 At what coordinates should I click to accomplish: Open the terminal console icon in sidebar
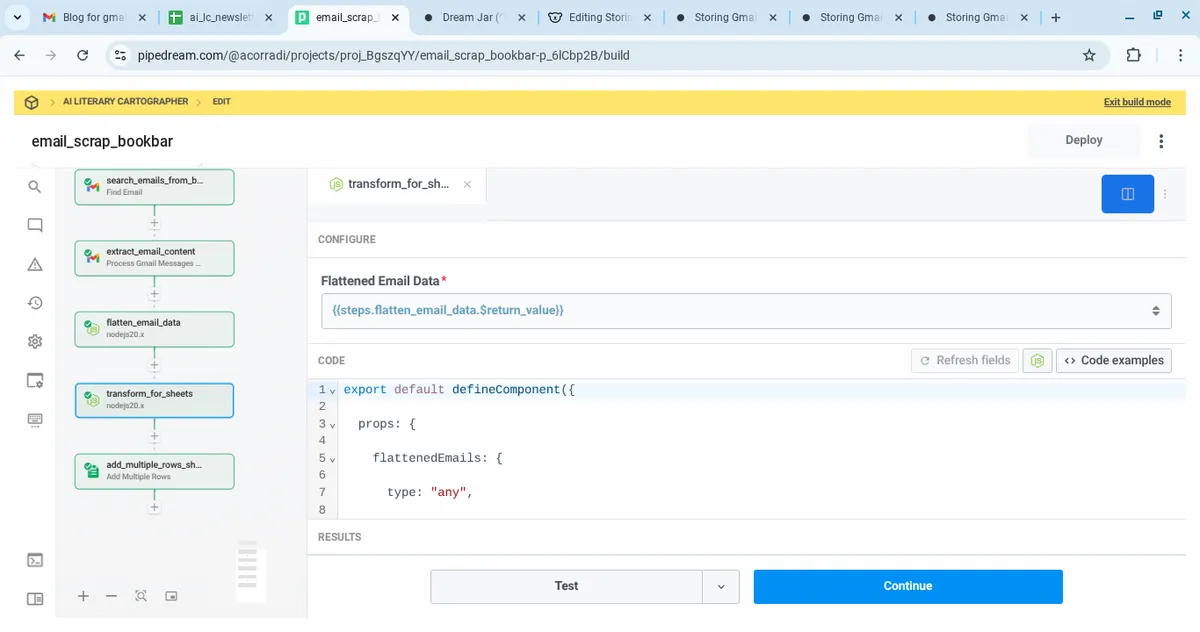click(35, 560)
